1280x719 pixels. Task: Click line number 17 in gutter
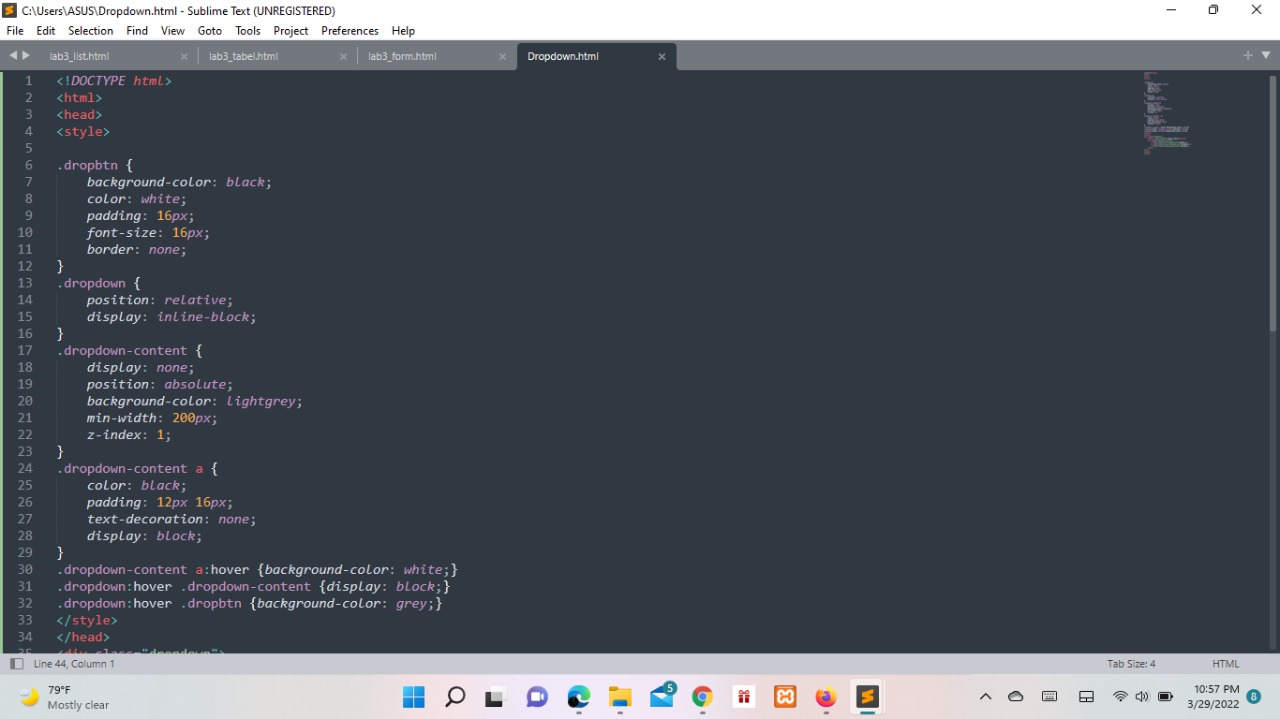pyautogui.click(x=25, y=350)
